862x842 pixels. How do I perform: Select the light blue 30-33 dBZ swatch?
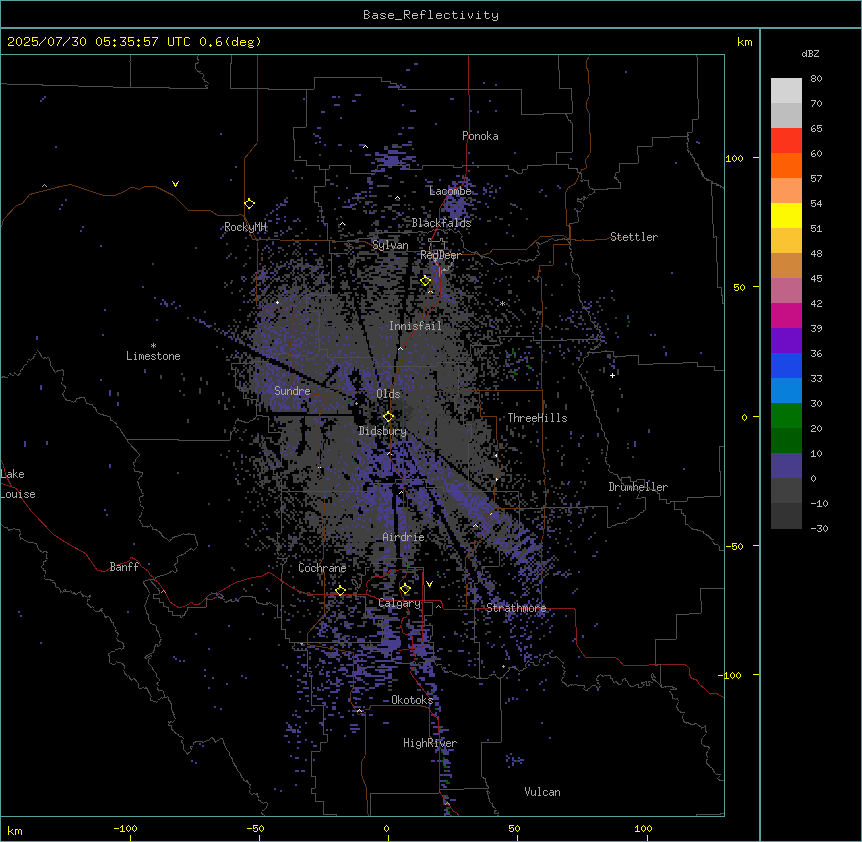point(786,390)
